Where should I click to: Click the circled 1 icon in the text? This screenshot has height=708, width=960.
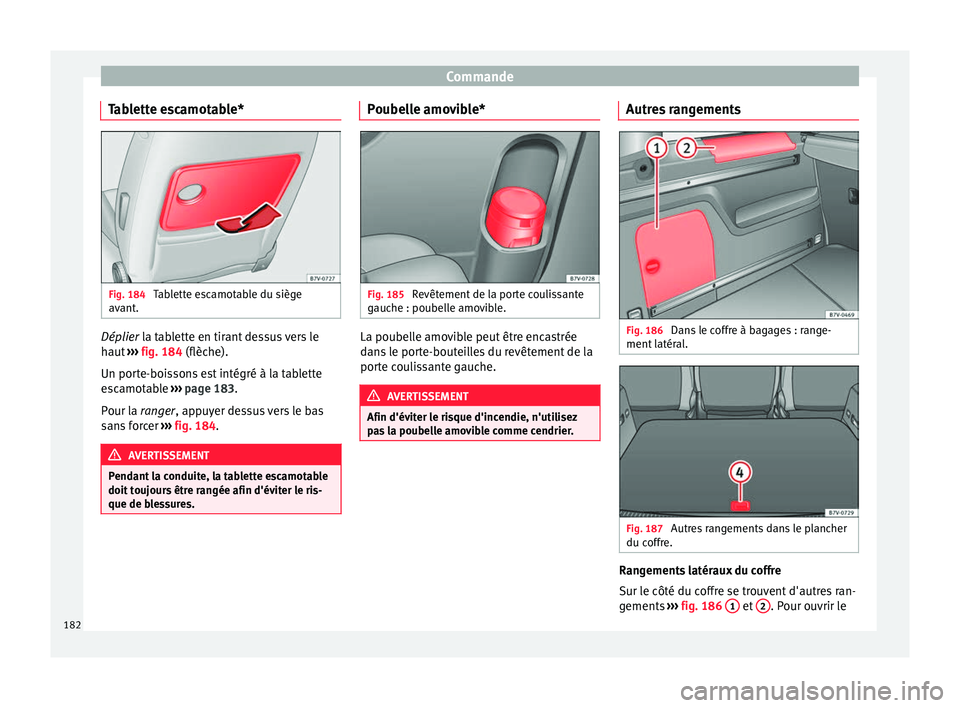[x=732, y=606]
